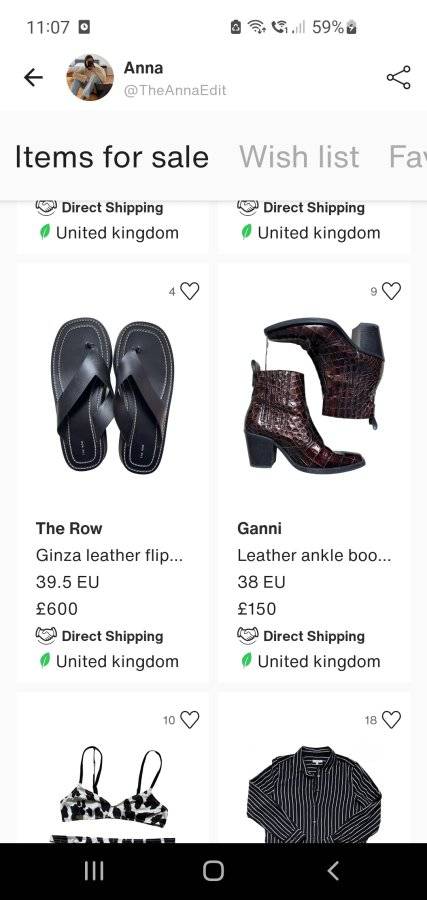427x900 pixels.
Task: Tap the Android home navigation button
Action: pyautogui.click(x=213, y=871)
